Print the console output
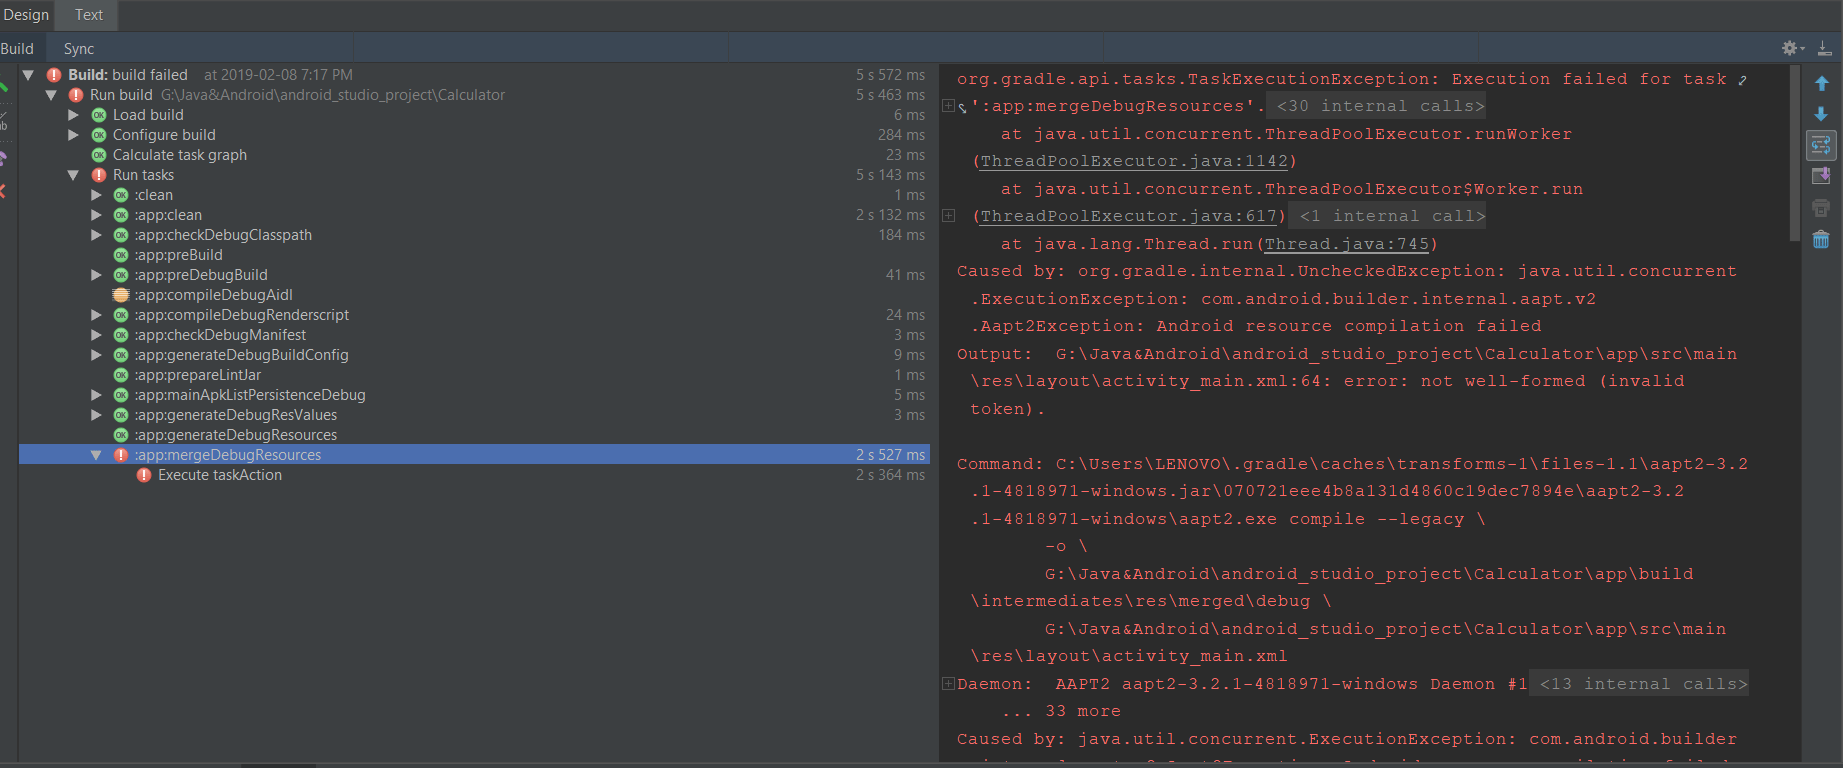The image size is (1843, 768). click(1821, 208)
